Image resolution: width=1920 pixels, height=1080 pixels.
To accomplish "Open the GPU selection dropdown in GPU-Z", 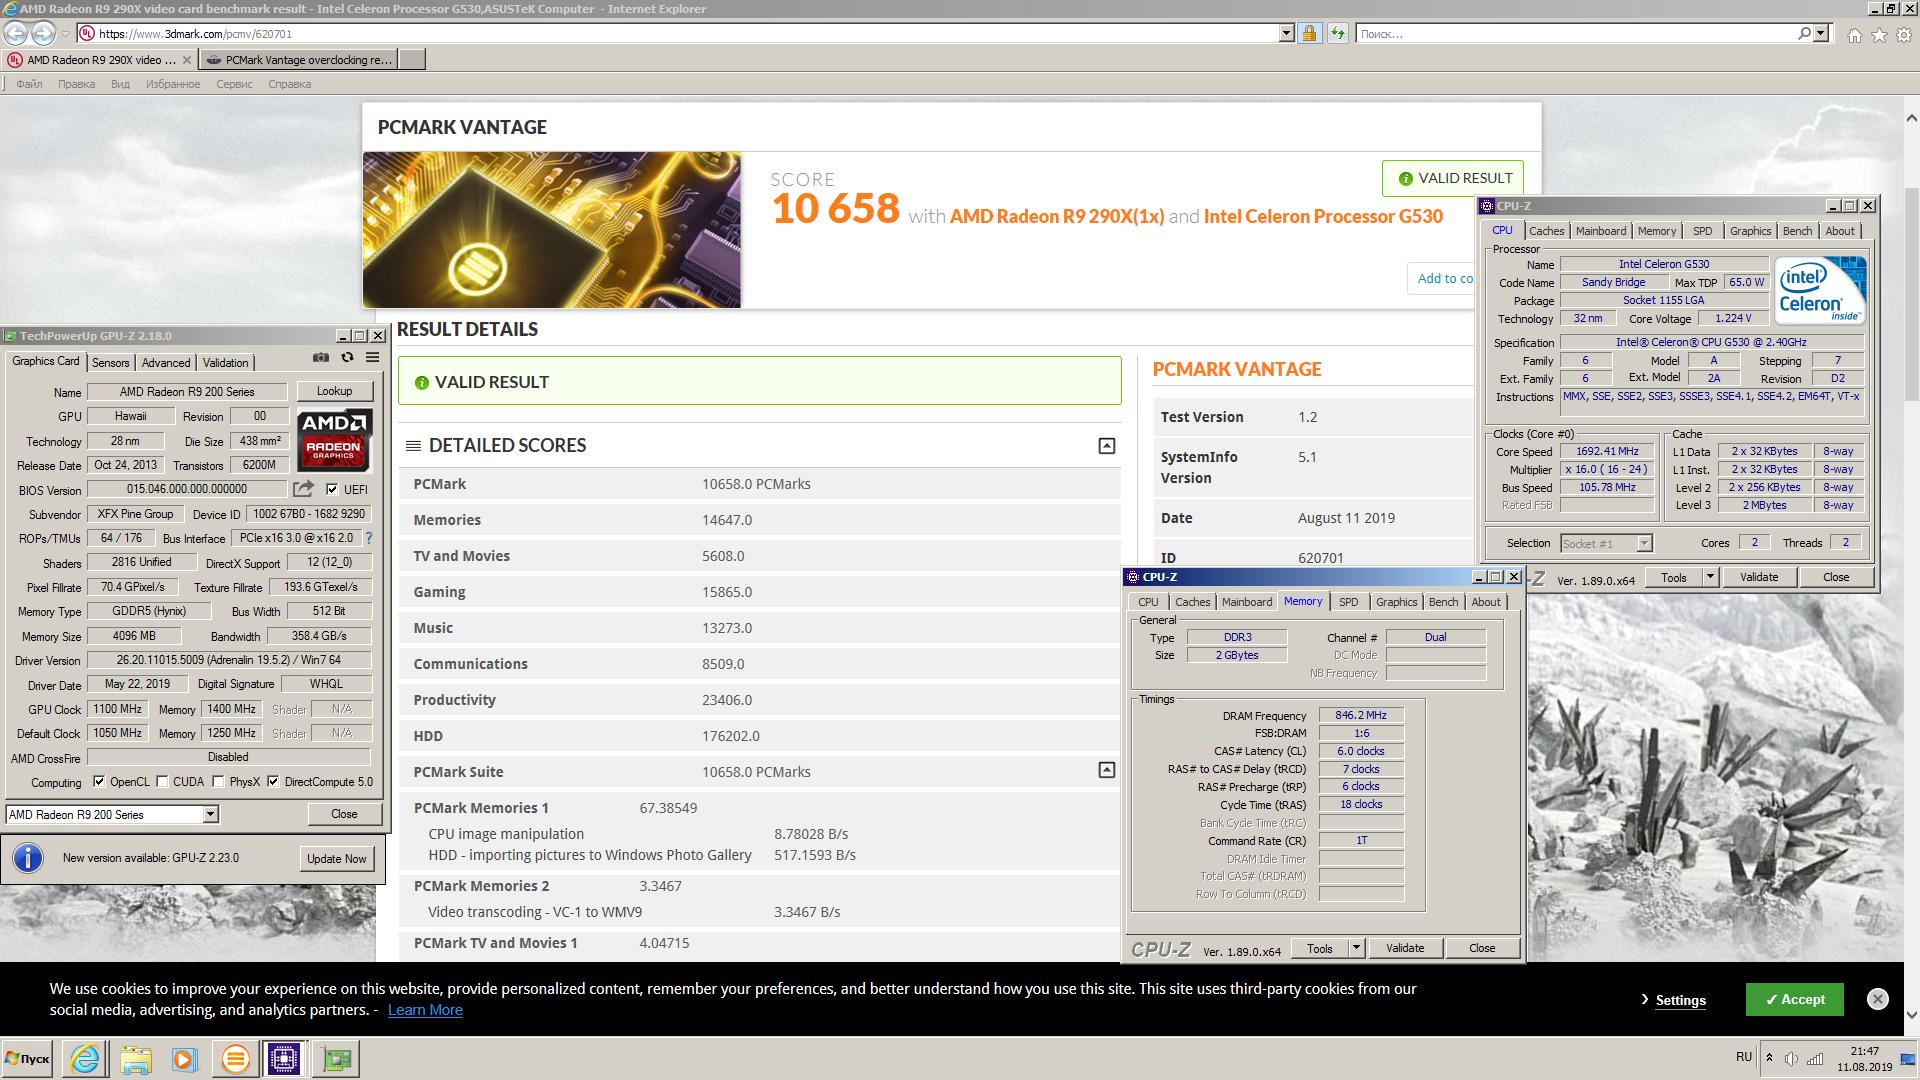I will click(x=210, y=815).
